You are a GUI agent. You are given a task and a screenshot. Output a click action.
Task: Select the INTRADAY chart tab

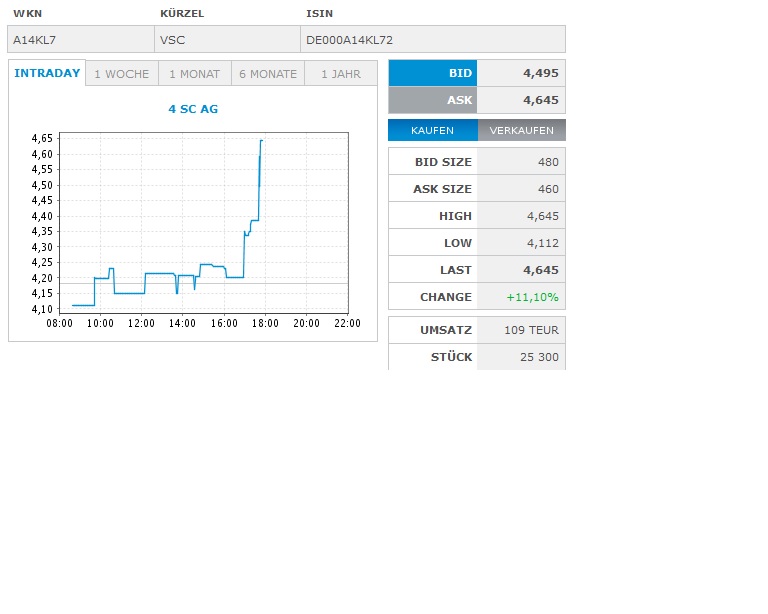coord(47,74)
